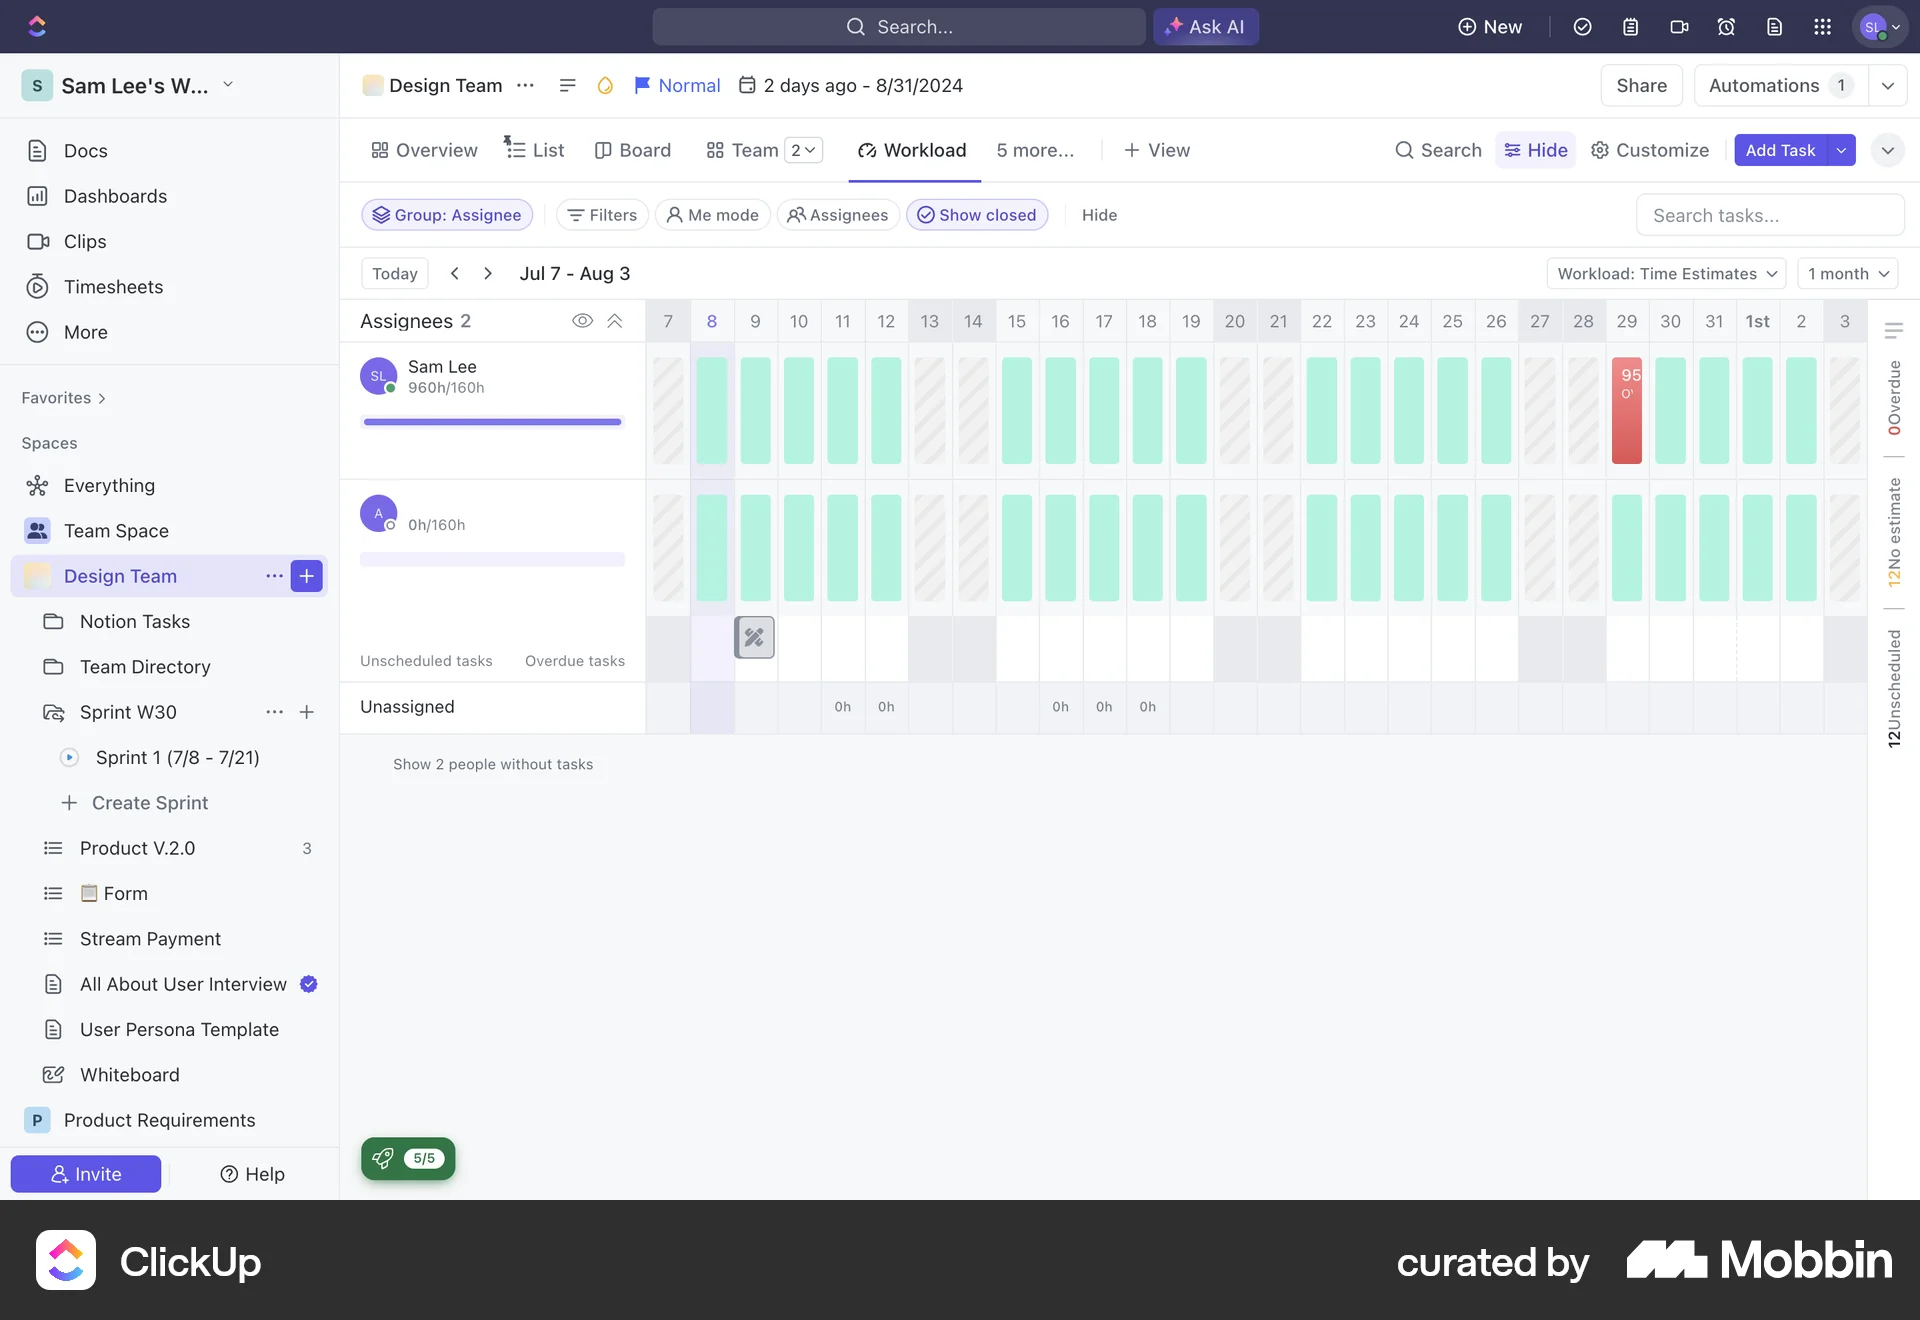This screenshot has height=1320, width=1920.
Task: Click the Search magnifier in the view toolbar
Action: (x=1438, y=150)
